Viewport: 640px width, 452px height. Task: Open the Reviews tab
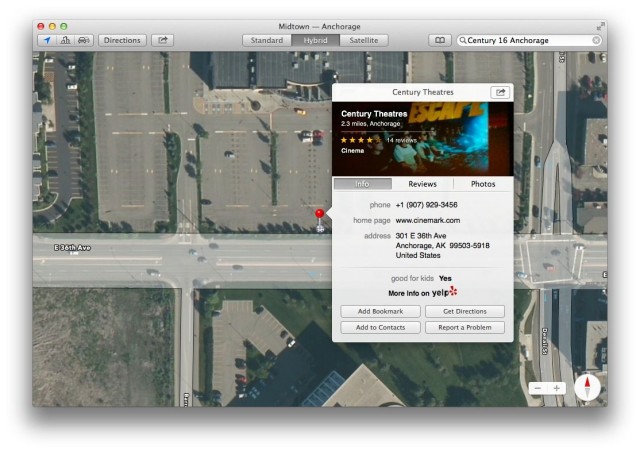(422, 184)
